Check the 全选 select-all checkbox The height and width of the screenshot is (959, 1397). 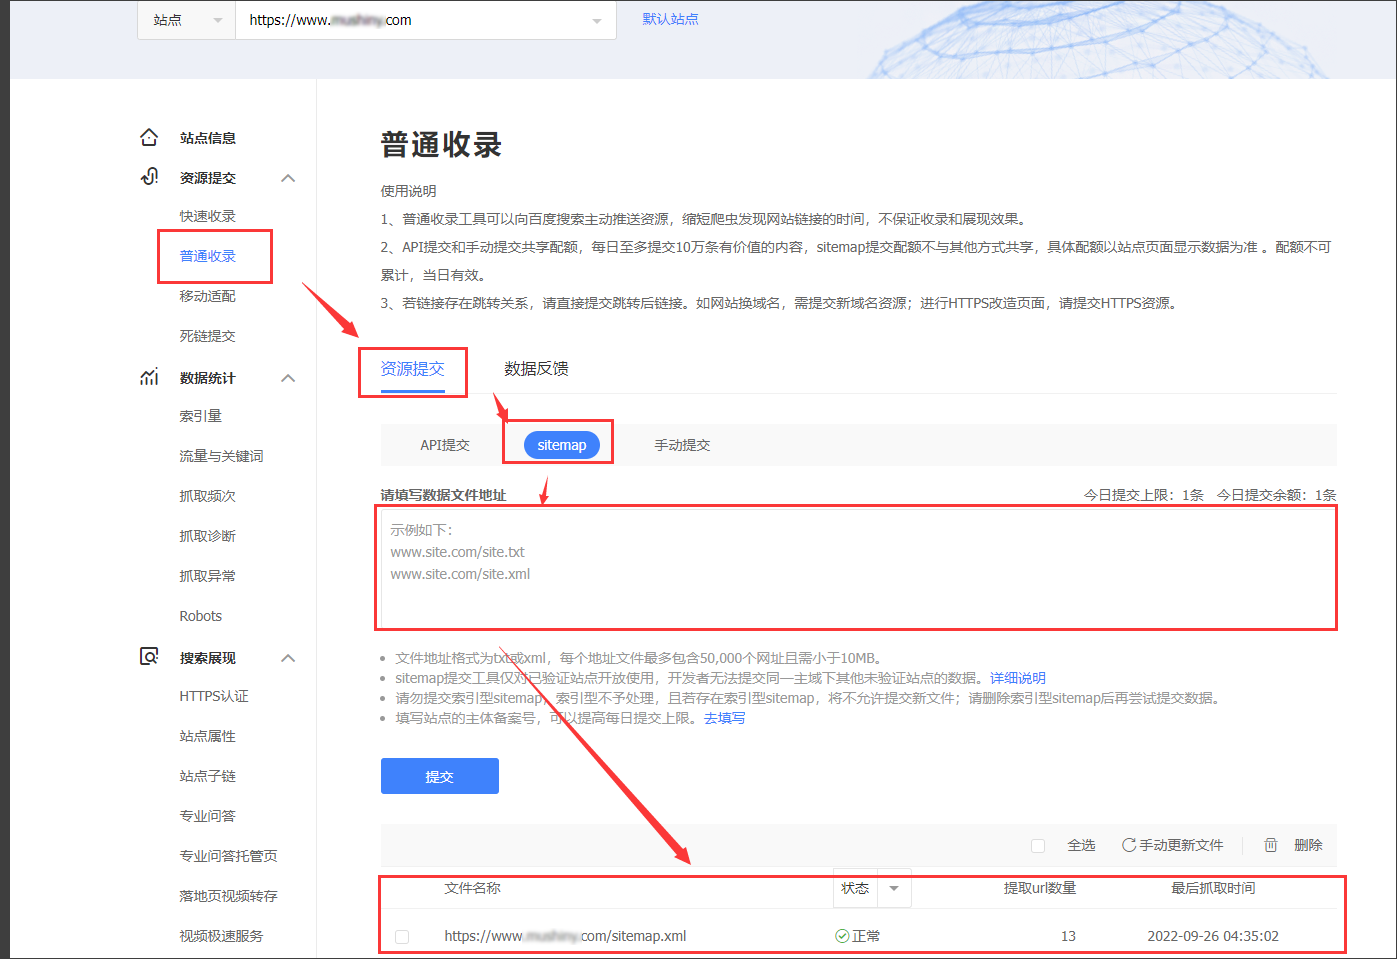1037,845
